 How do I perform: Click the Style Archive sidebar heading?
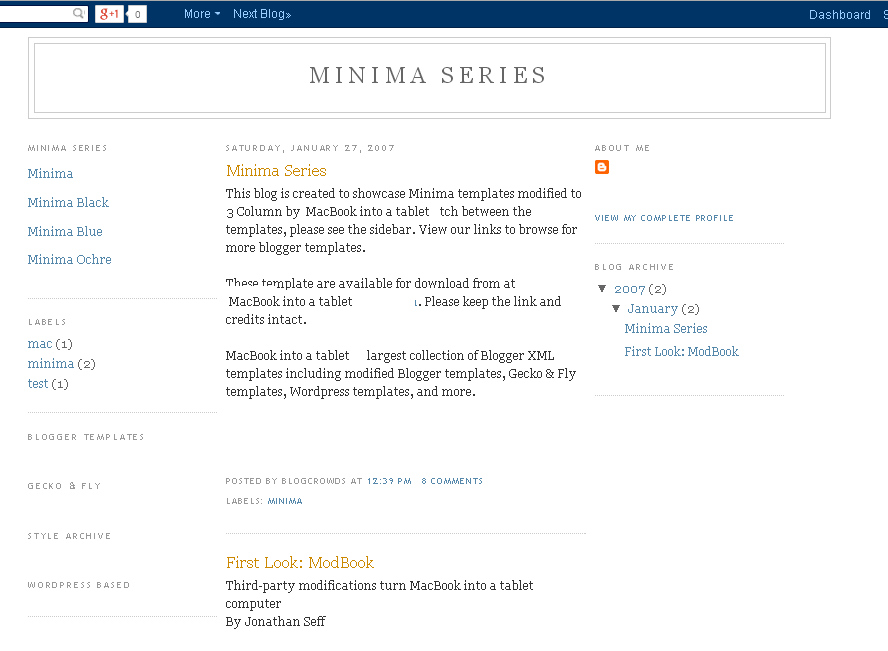[x=69, y=536]
